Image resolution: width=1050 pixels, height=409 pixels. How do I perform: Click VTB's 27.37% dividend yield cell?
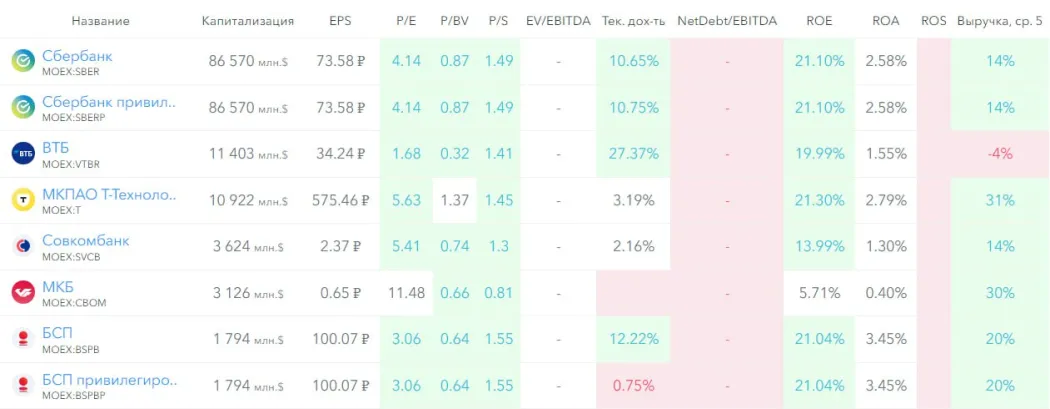point(633,153)
